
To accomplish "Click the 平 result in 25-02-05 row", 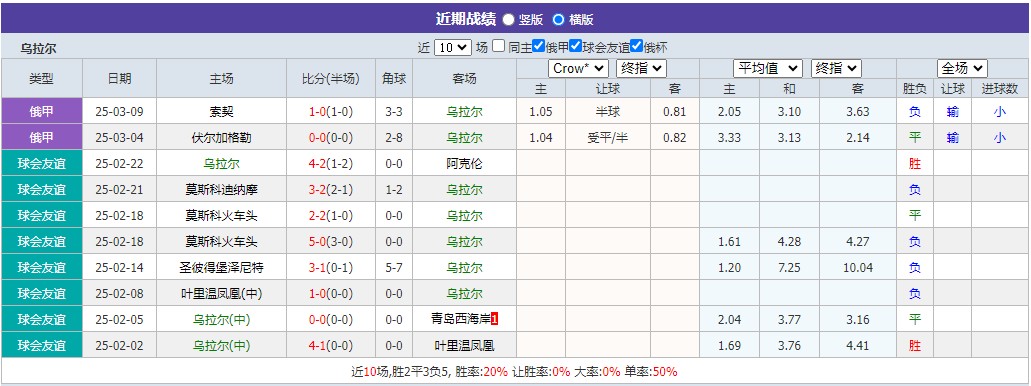I will [x=915, y=320].
